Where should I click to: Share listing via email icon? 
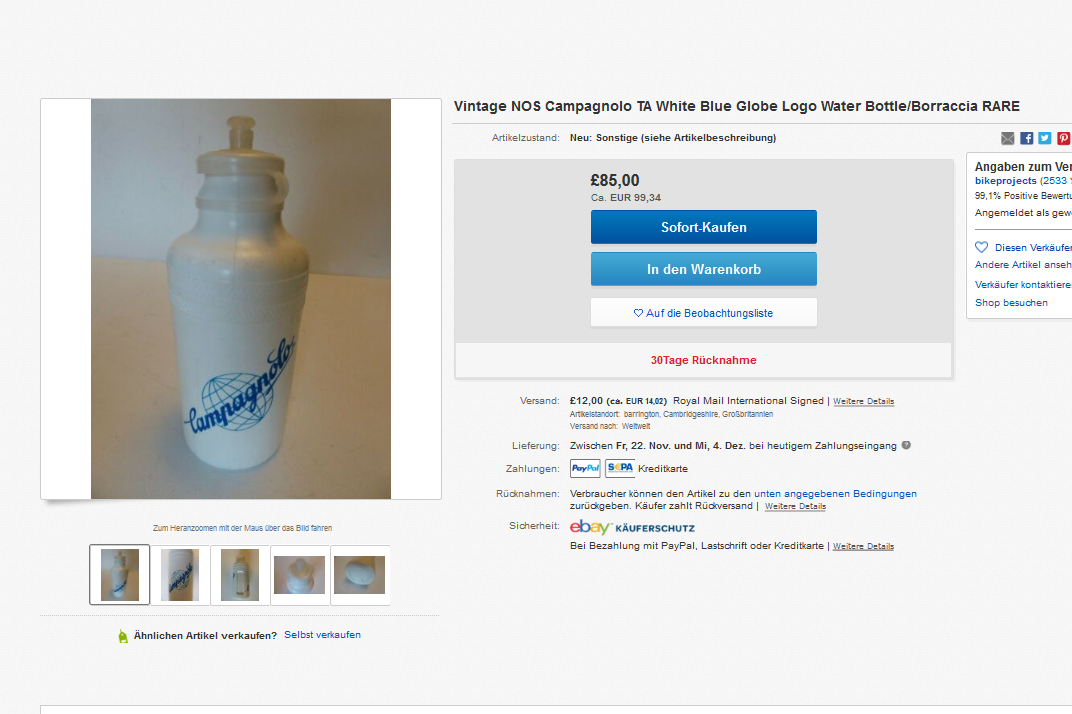(x=1008, y=138)
